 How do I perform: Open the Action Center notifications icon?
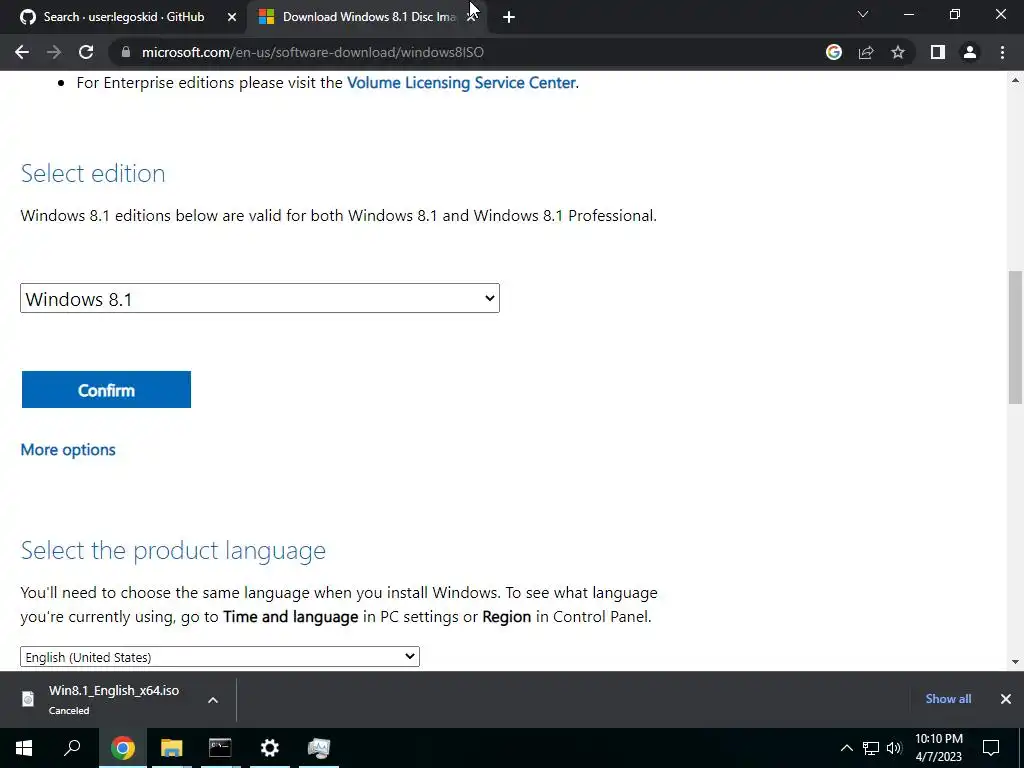click(991, 748)
